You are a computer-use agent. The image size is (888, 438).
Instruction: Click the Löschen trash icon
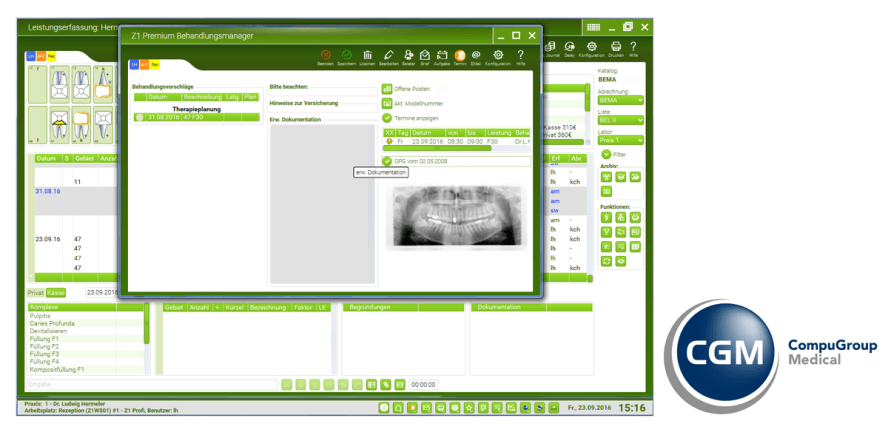(368, 55)
